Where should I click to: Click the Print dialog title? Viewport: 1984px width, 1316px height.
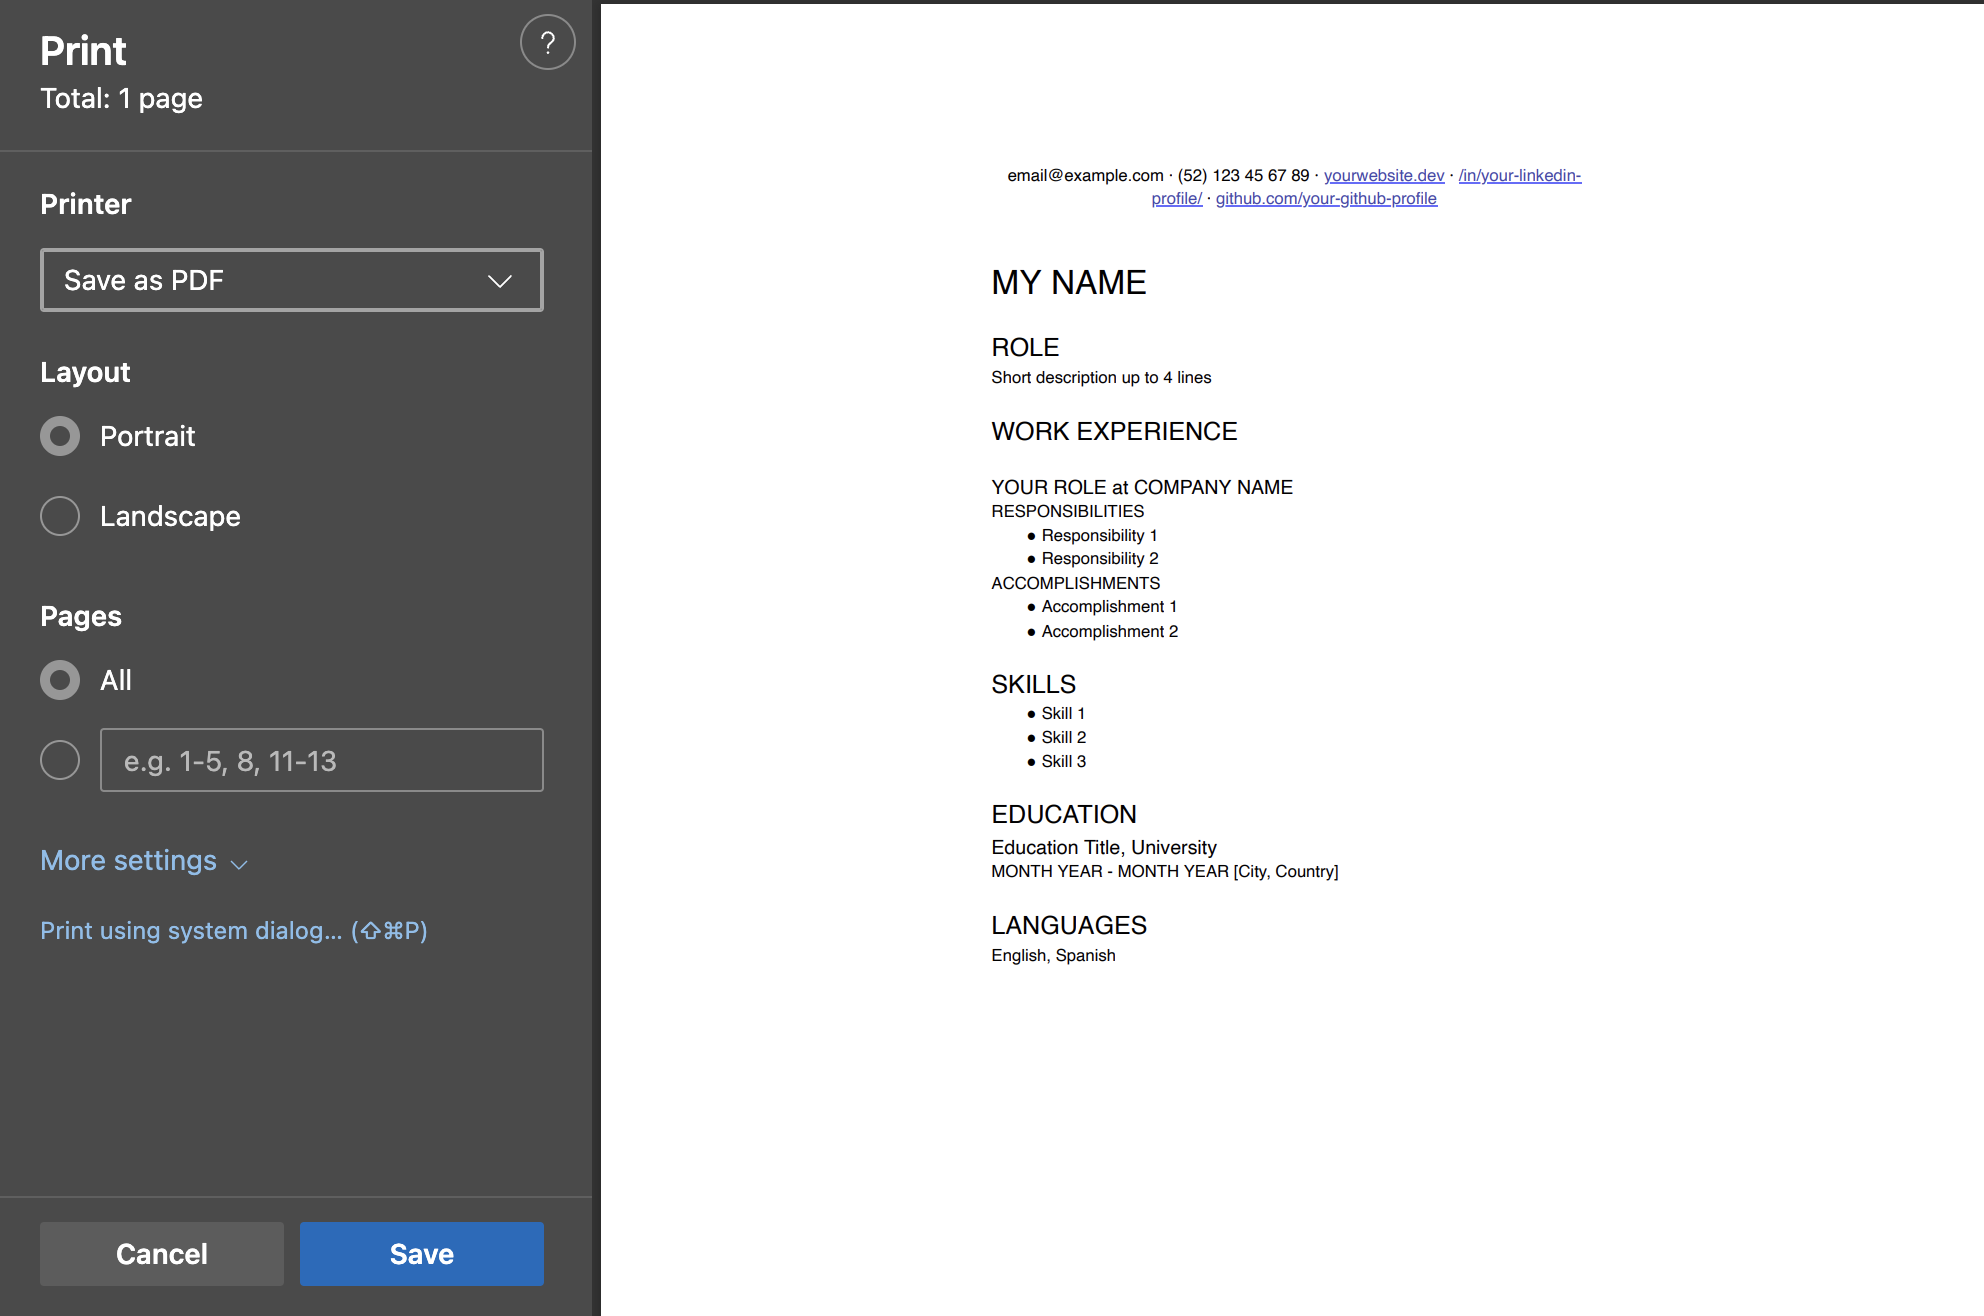point(83,51)
